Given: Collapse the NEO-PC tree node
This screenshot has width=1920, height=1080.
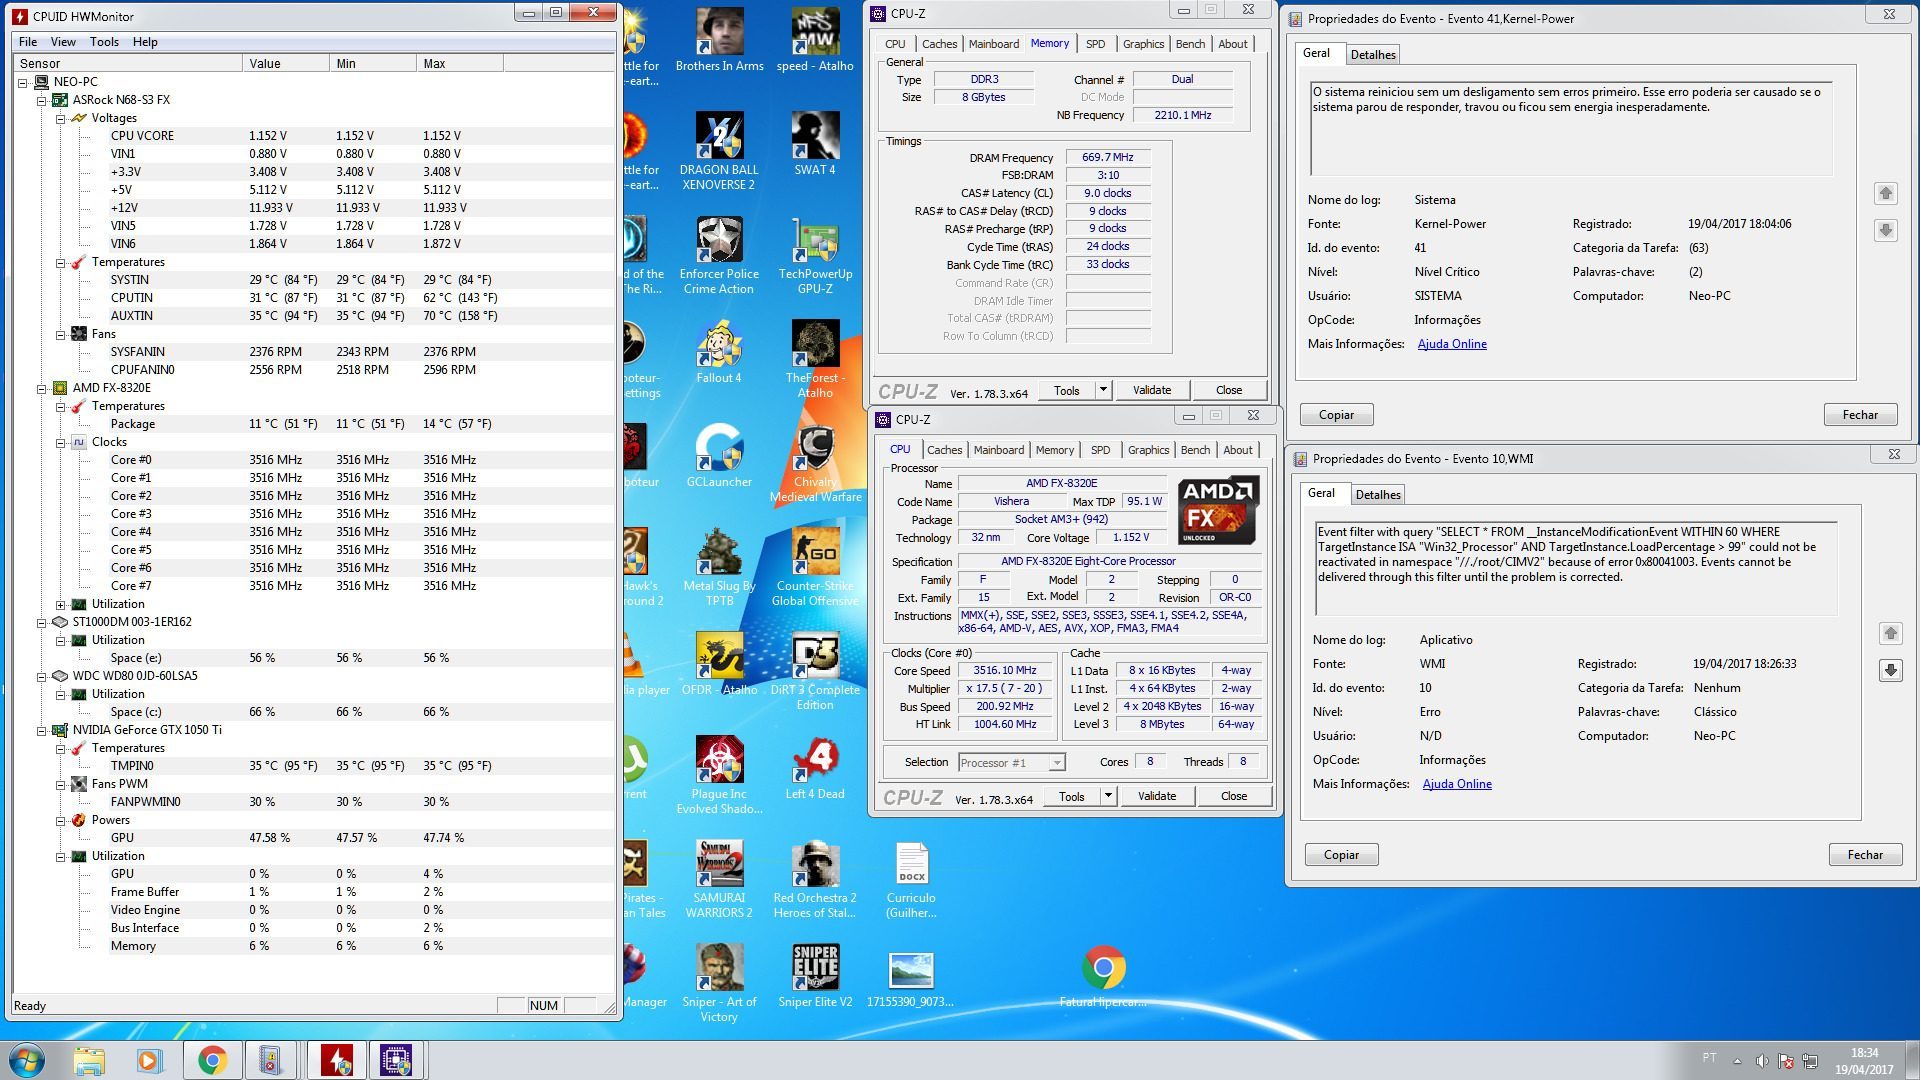Looking at the screenshot, I should point(22,83).
